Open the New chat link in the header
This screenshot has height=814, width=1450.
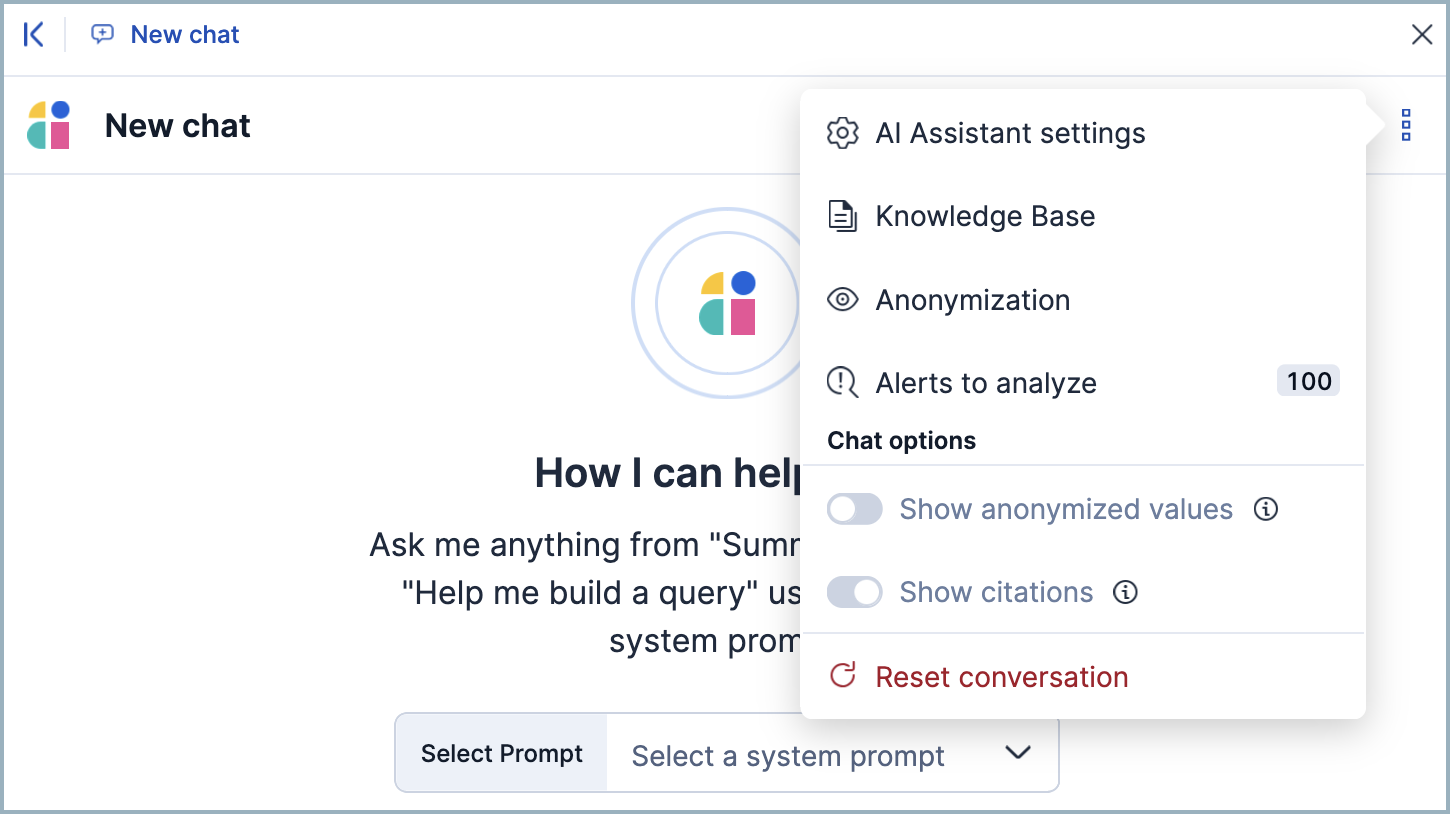(x=184, y=34)
